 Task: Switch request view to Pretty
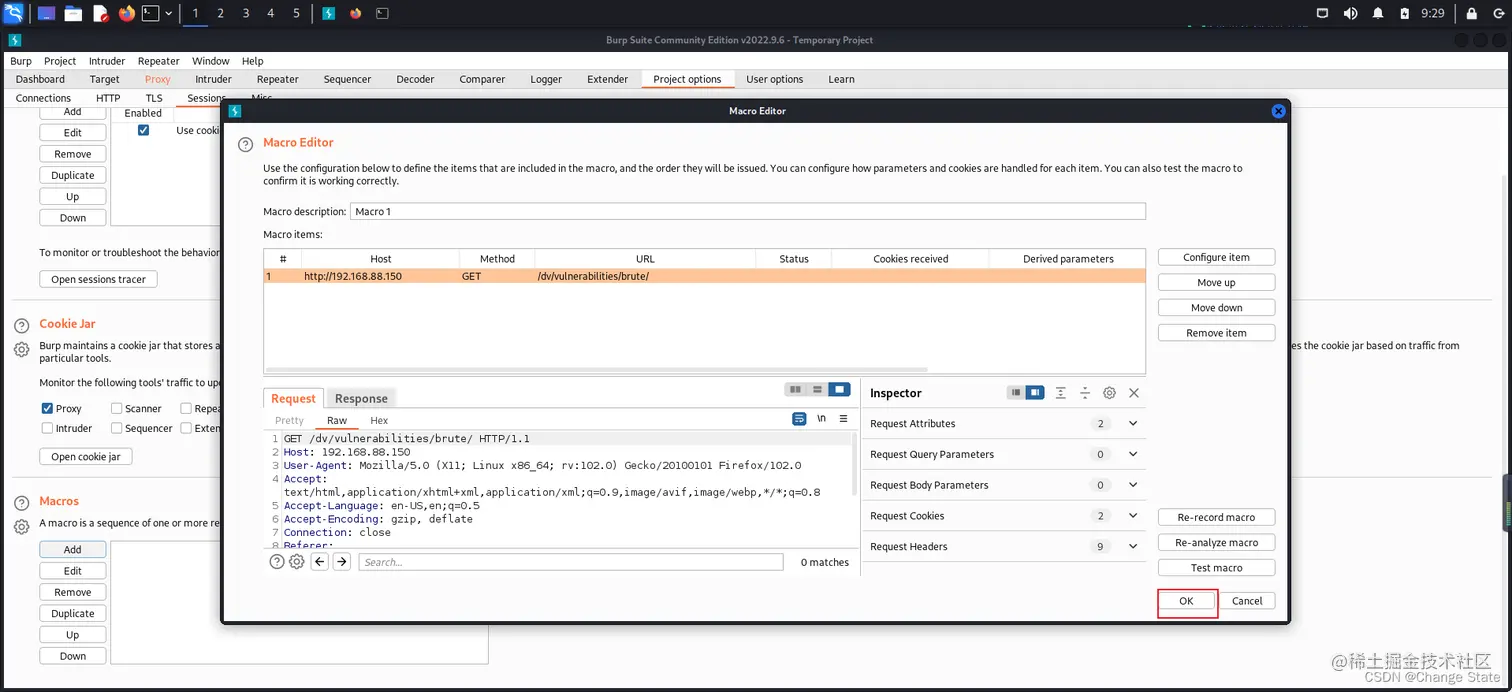tap(289, 420)
